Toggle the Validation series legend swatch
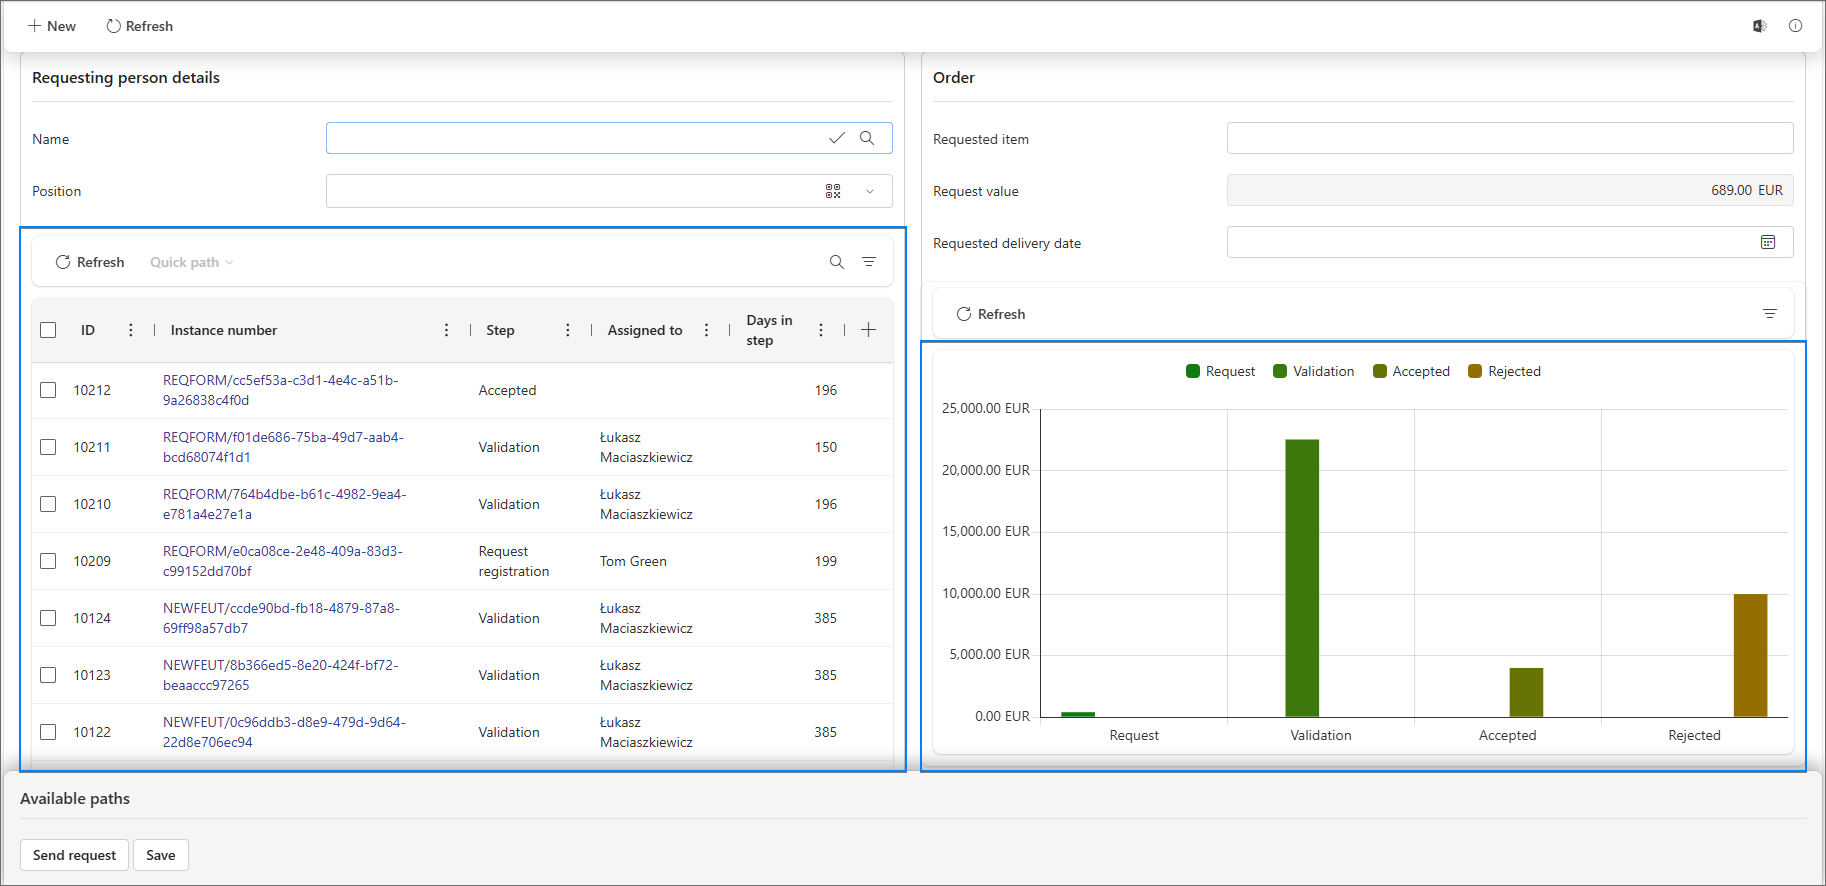Image resolution: width=1826 pixels, height=886 pixels. [1280, 371]
